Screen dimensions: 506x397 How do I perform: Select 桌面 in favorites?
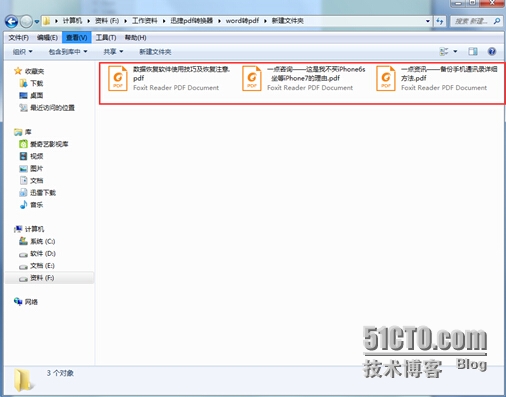coord(37,96)
